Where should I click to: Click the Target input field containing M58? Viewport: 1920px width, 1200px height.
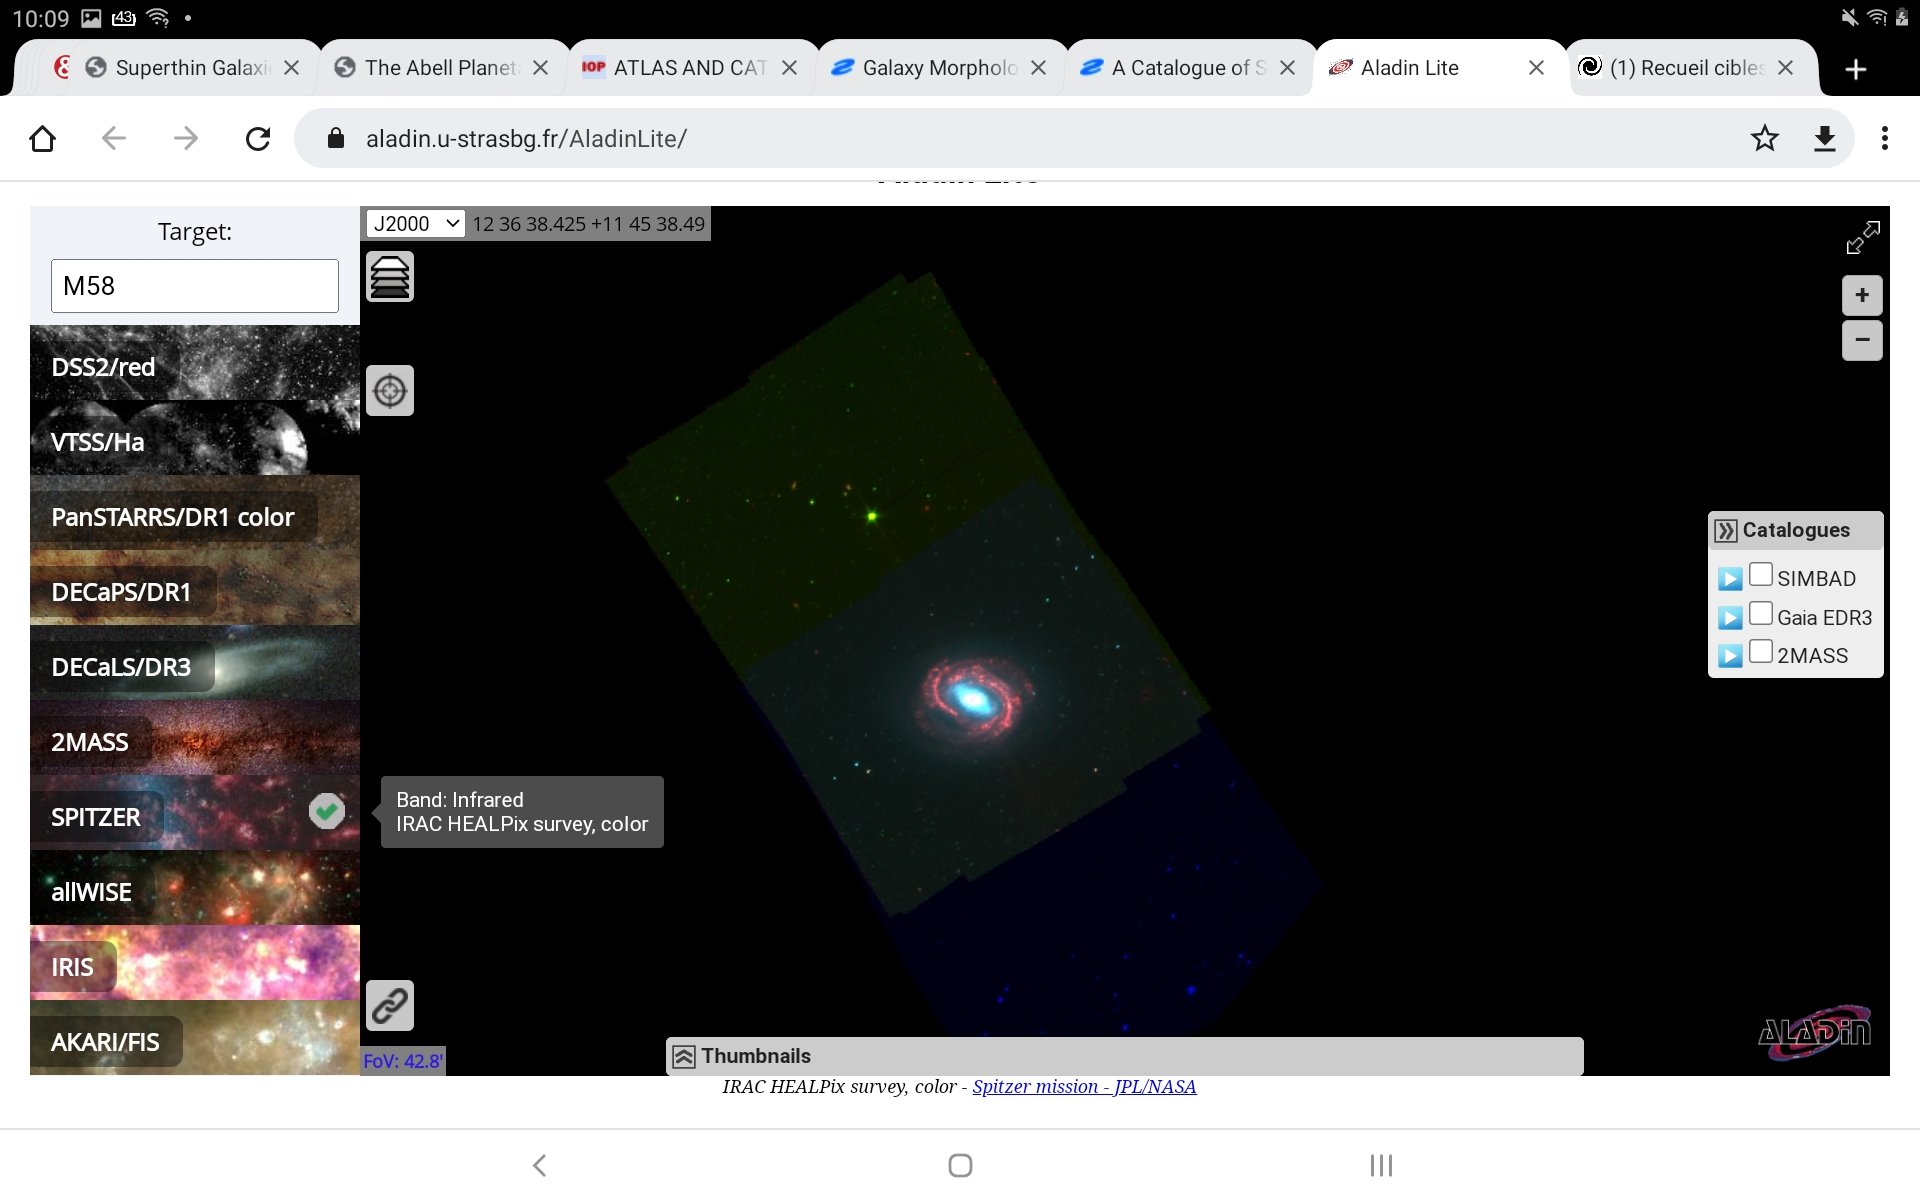(195, 286)
